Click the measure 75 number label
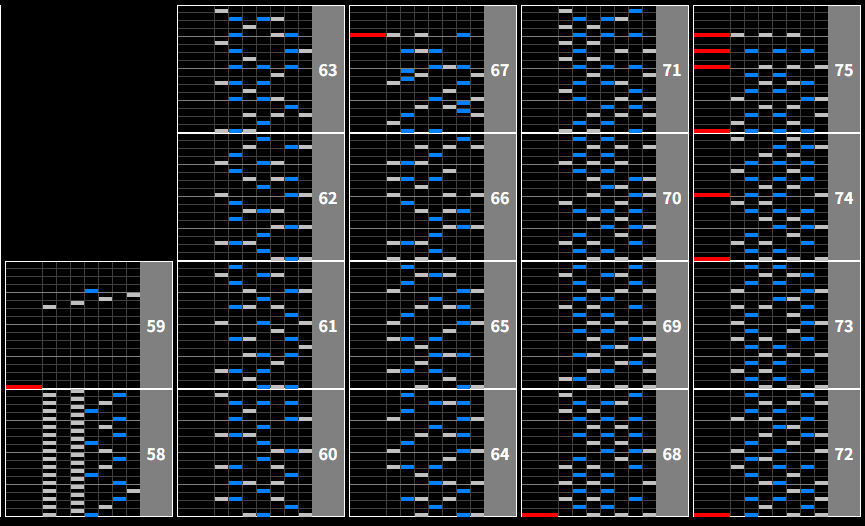The height and width of the screenshot is (526, 865). coord(844,70)
